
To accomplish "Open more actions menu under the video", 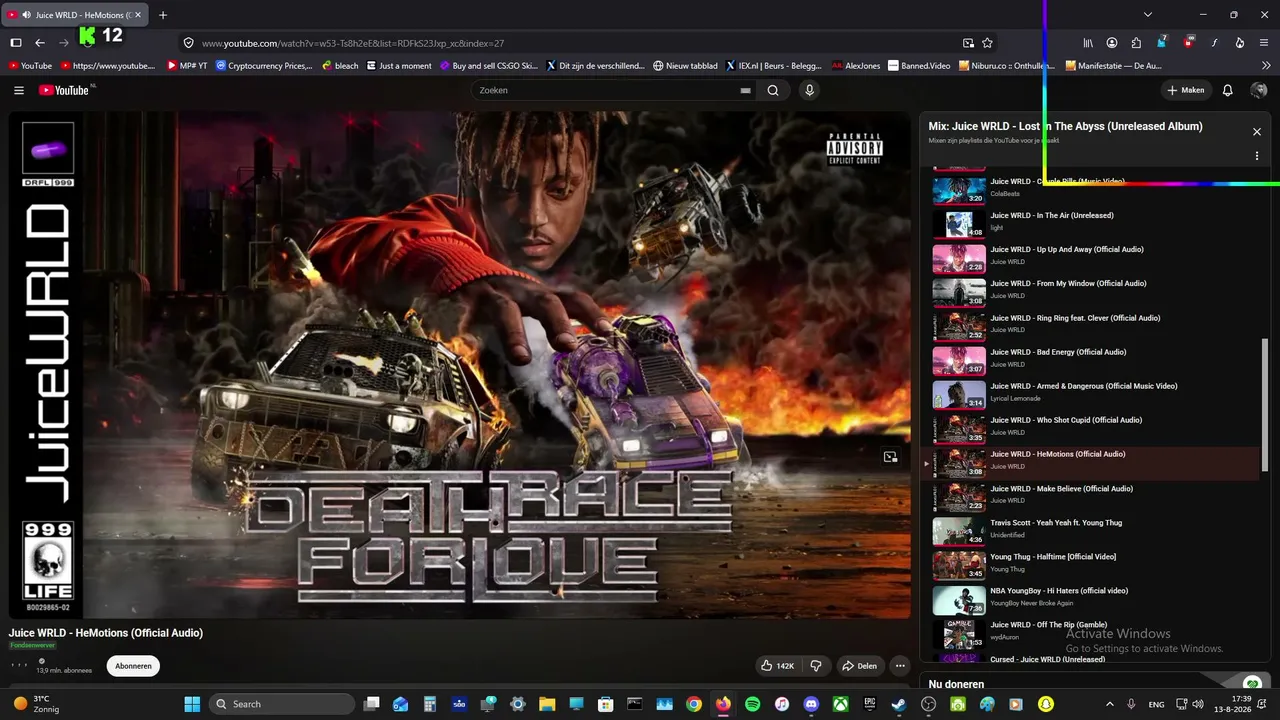I will (900, 666).
